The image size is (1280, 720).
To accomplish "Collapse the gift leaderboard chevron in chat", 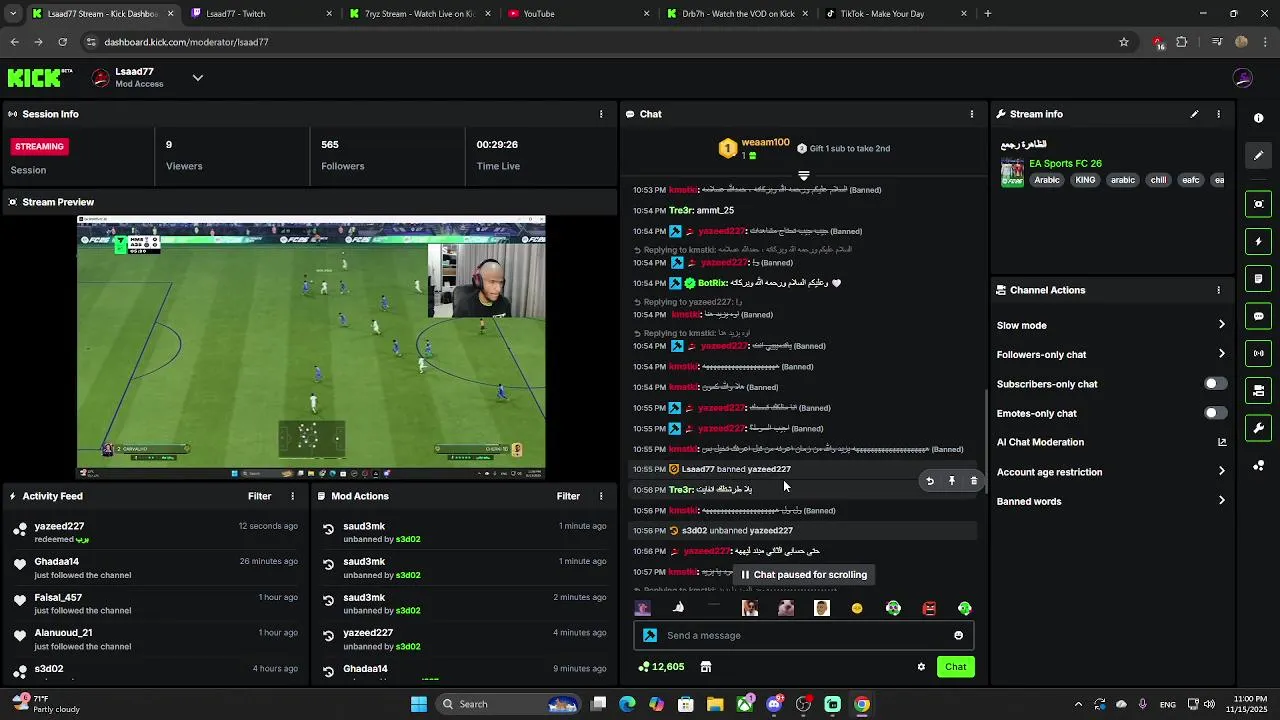I will click(803, 176).
